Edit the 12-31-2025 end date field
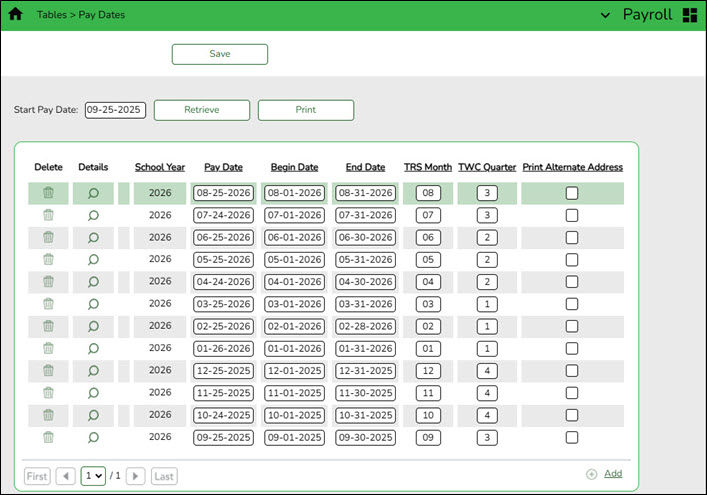Screen dimensions: 707x495 click(365, 371)
